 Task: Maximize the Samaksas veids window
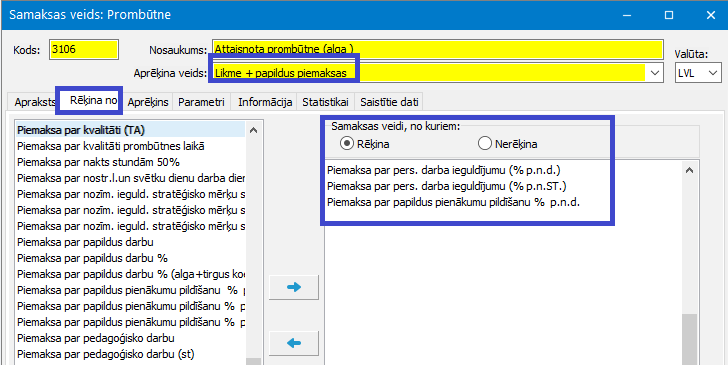669,15
